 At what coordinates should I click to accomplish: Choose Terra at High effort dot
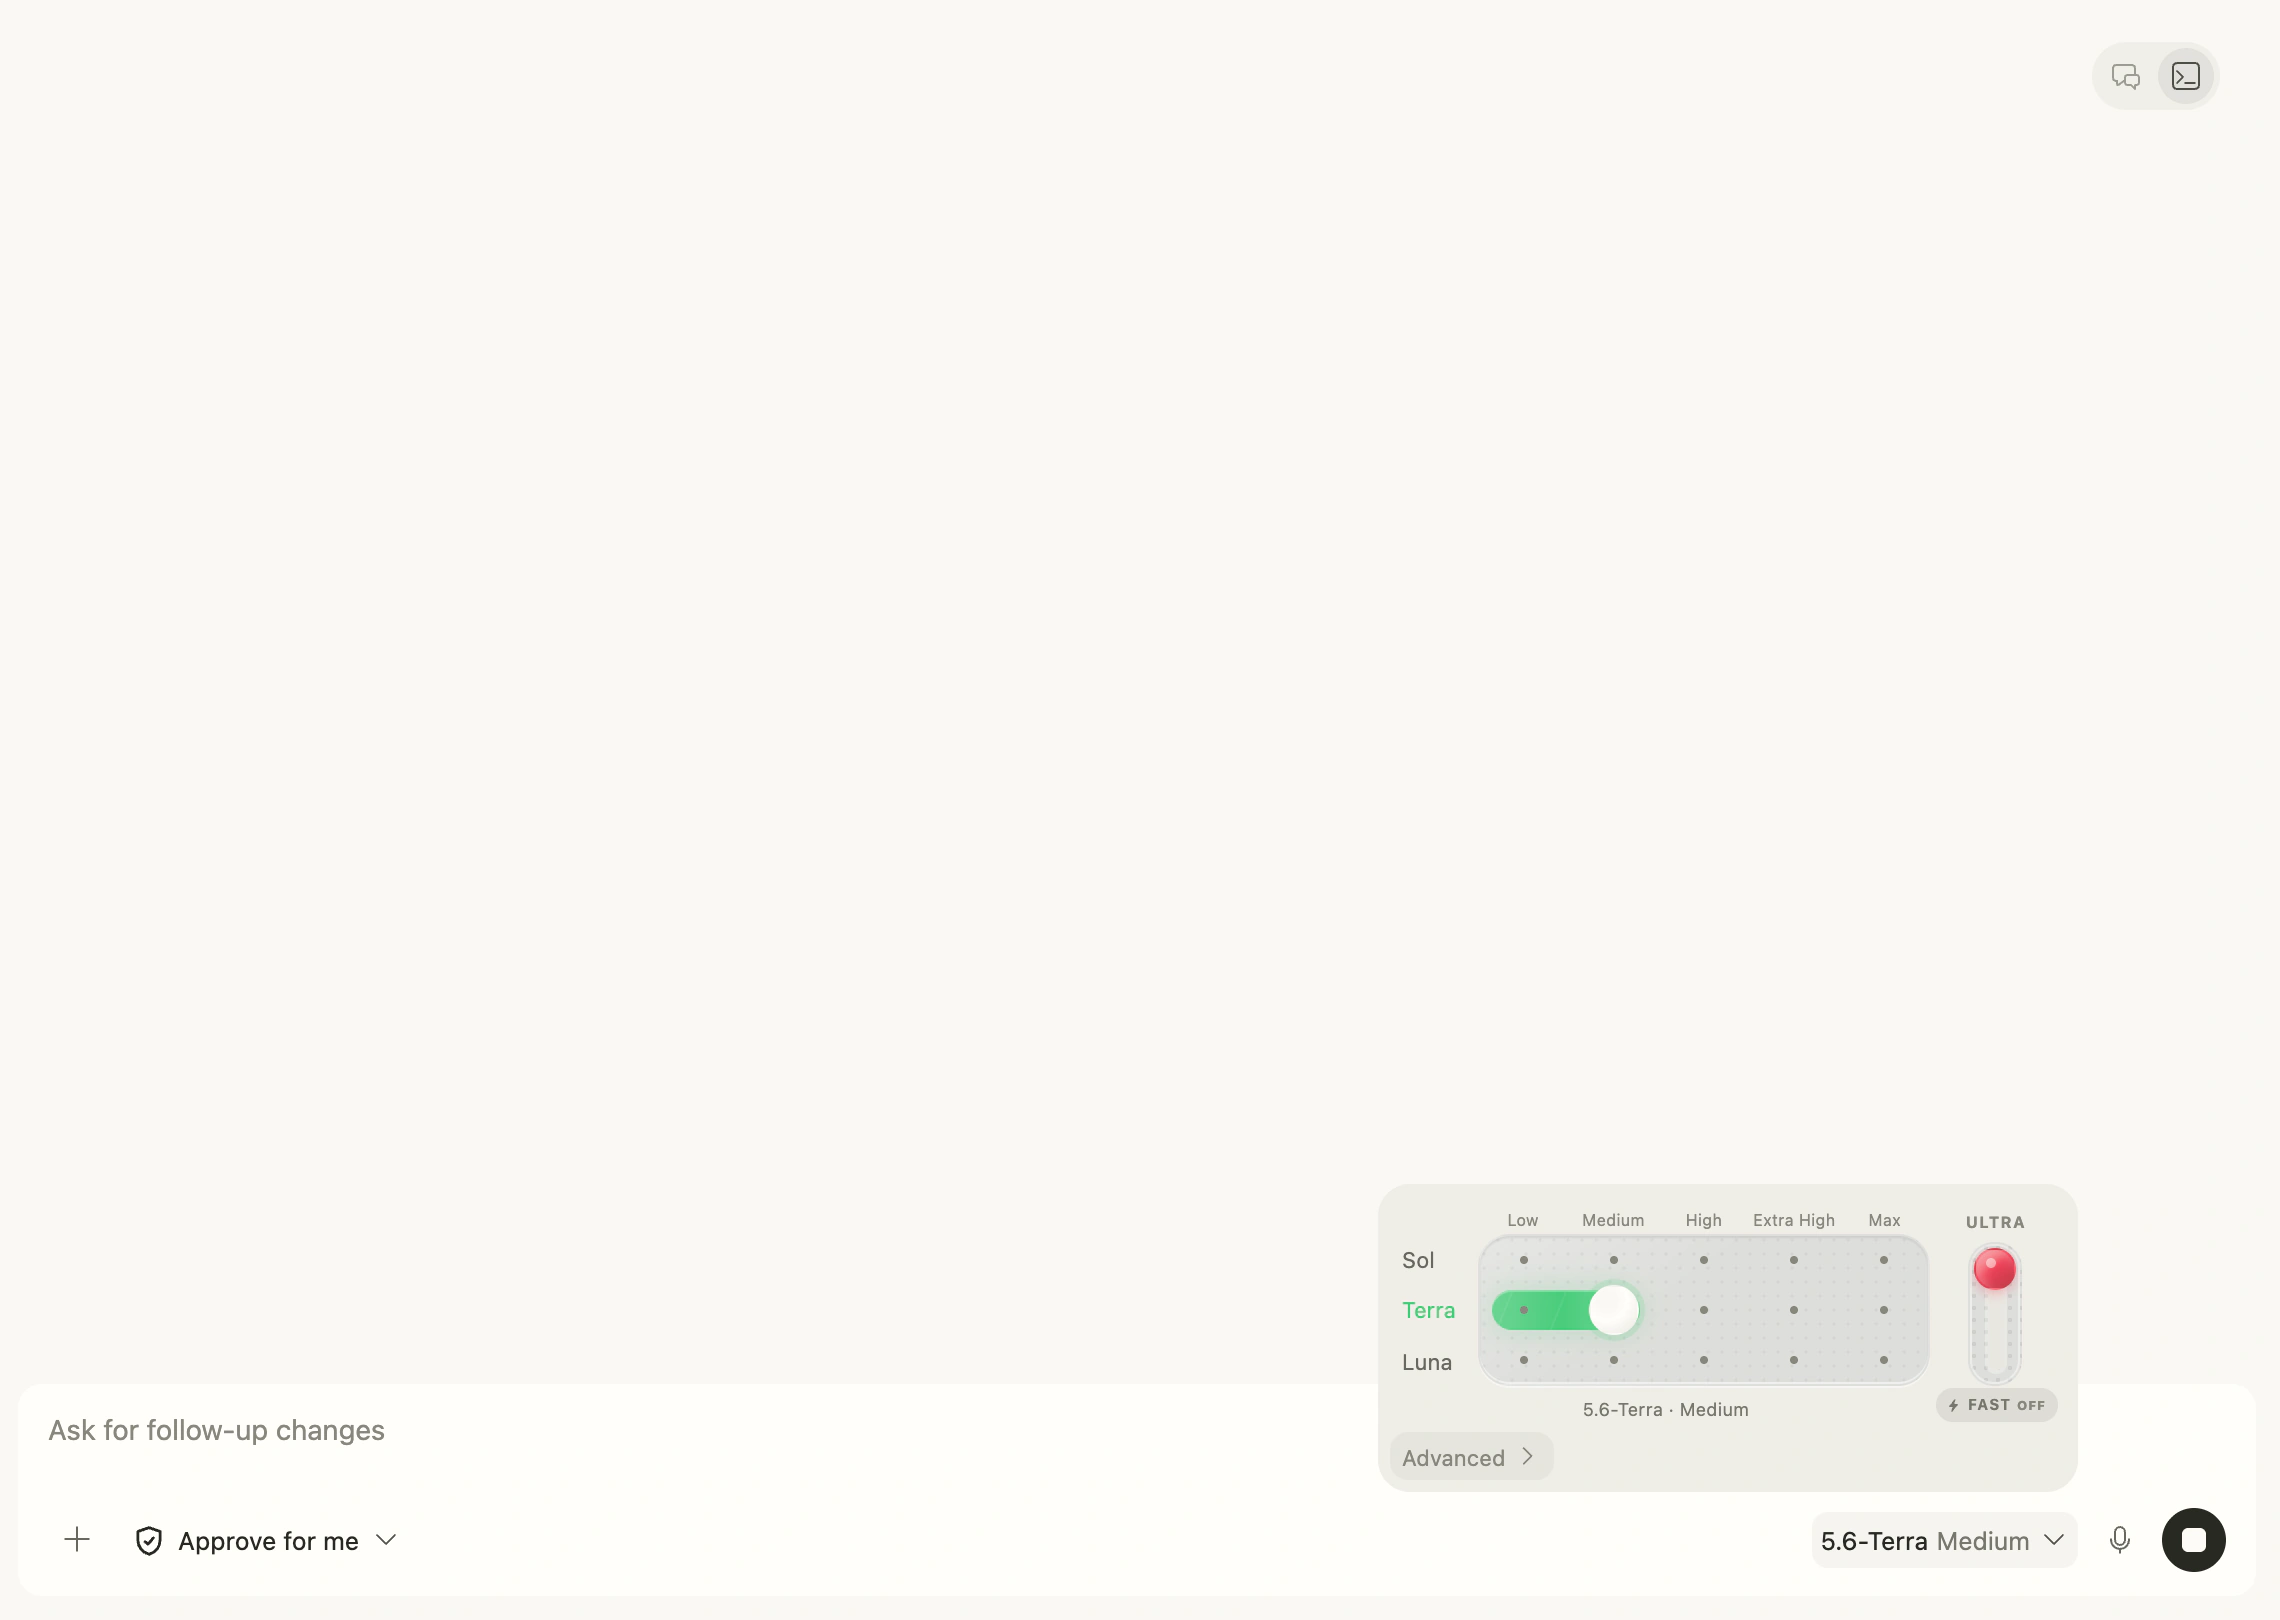pyautogui.click(x=1704, y=1310)
